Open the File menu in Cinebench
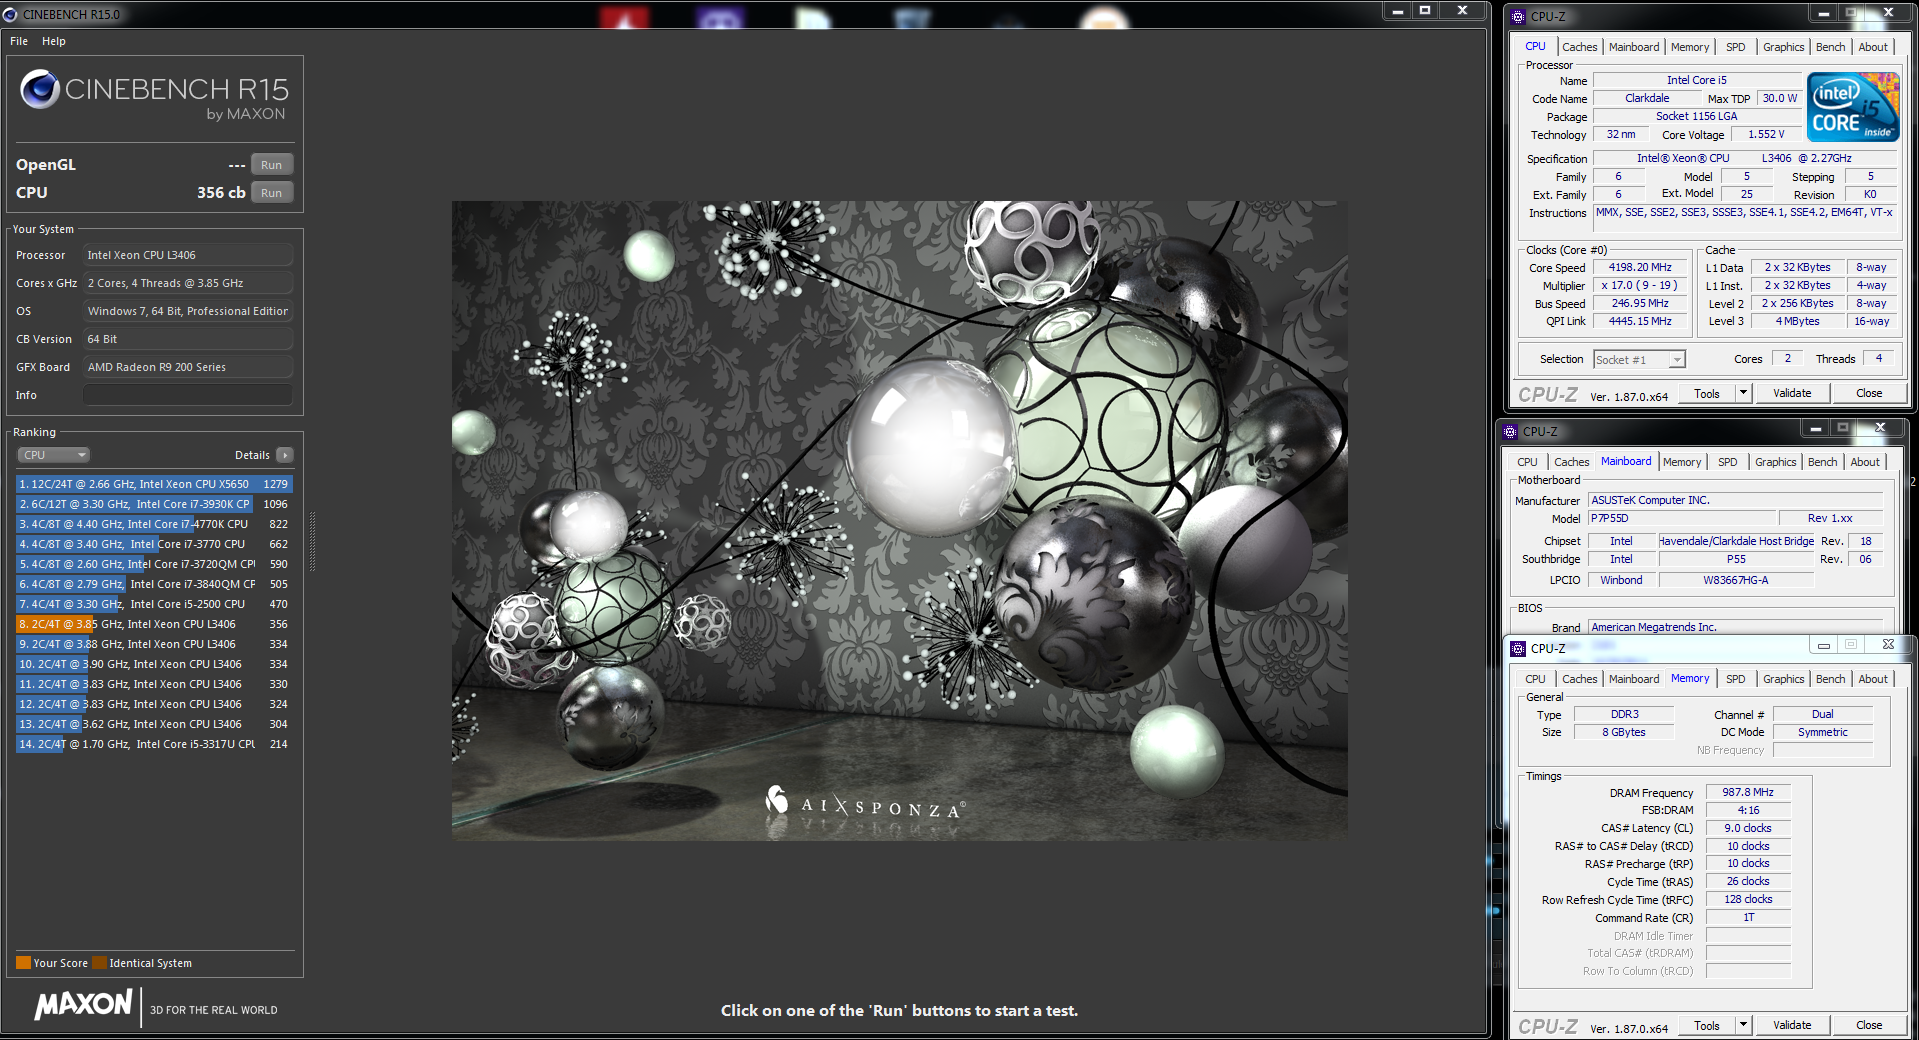This screenshot has height=1040, width=1919. pyautogui.click(x=19, y=41)
